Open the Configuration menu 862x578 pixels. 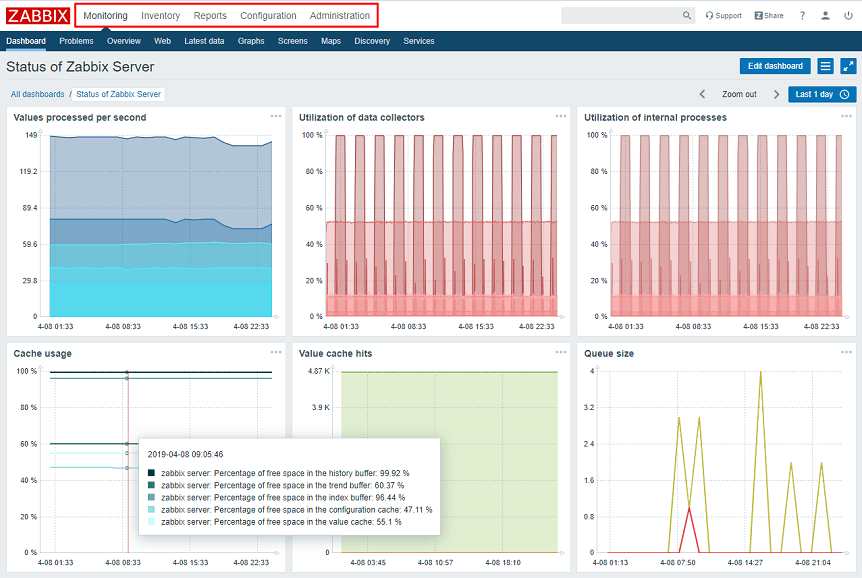coord(268,16)
